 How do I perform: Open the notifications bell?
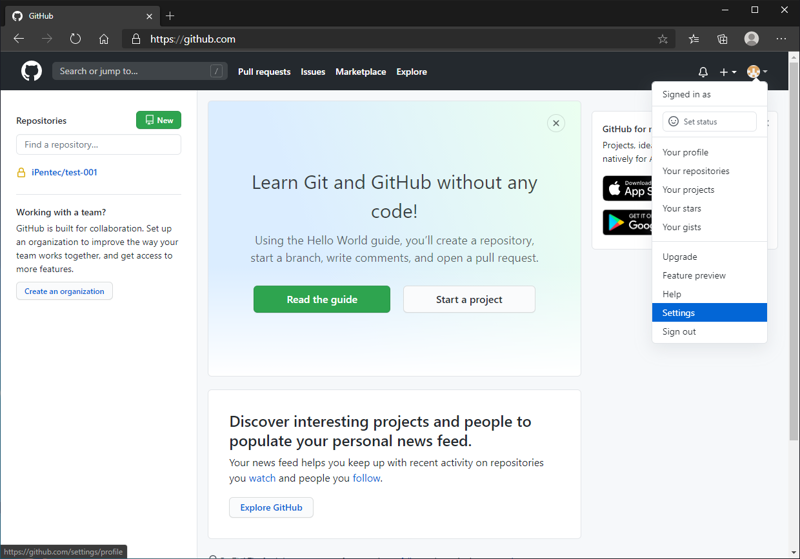pyautogui.click(x=703, y=72)
